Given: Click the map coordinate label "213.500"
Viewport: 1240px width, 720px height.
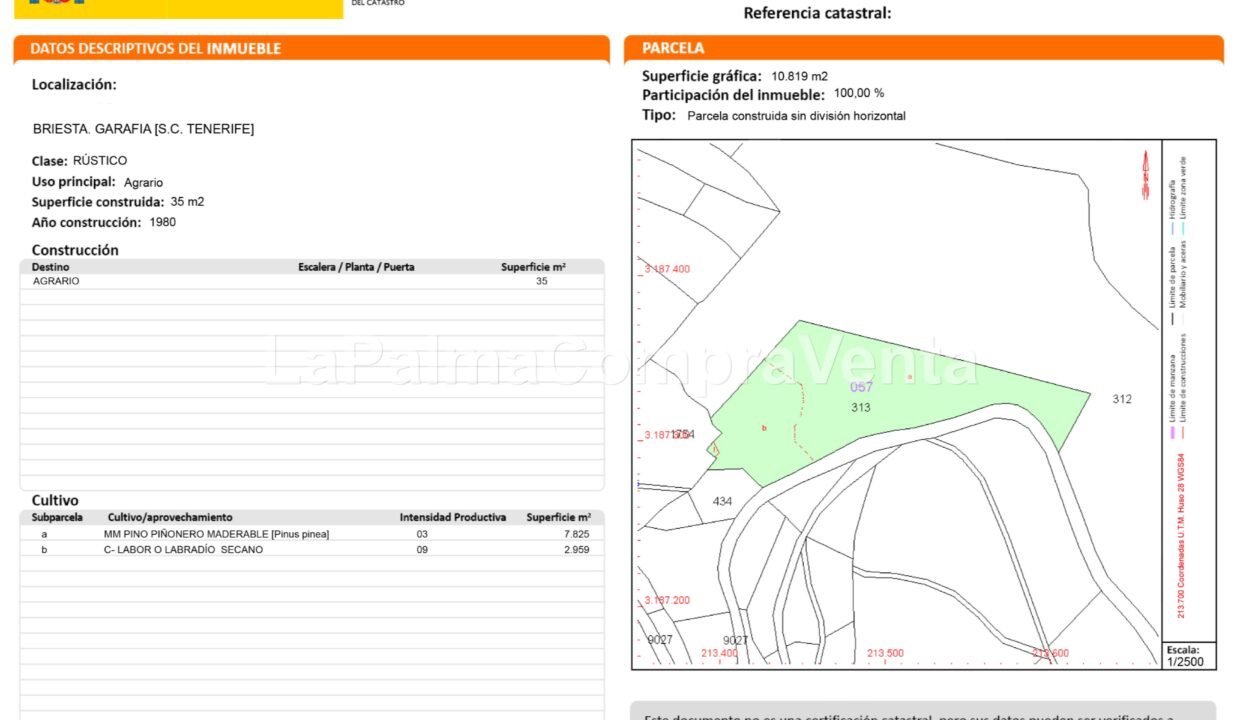Looking at the screenshot, I should coord(886,653).
